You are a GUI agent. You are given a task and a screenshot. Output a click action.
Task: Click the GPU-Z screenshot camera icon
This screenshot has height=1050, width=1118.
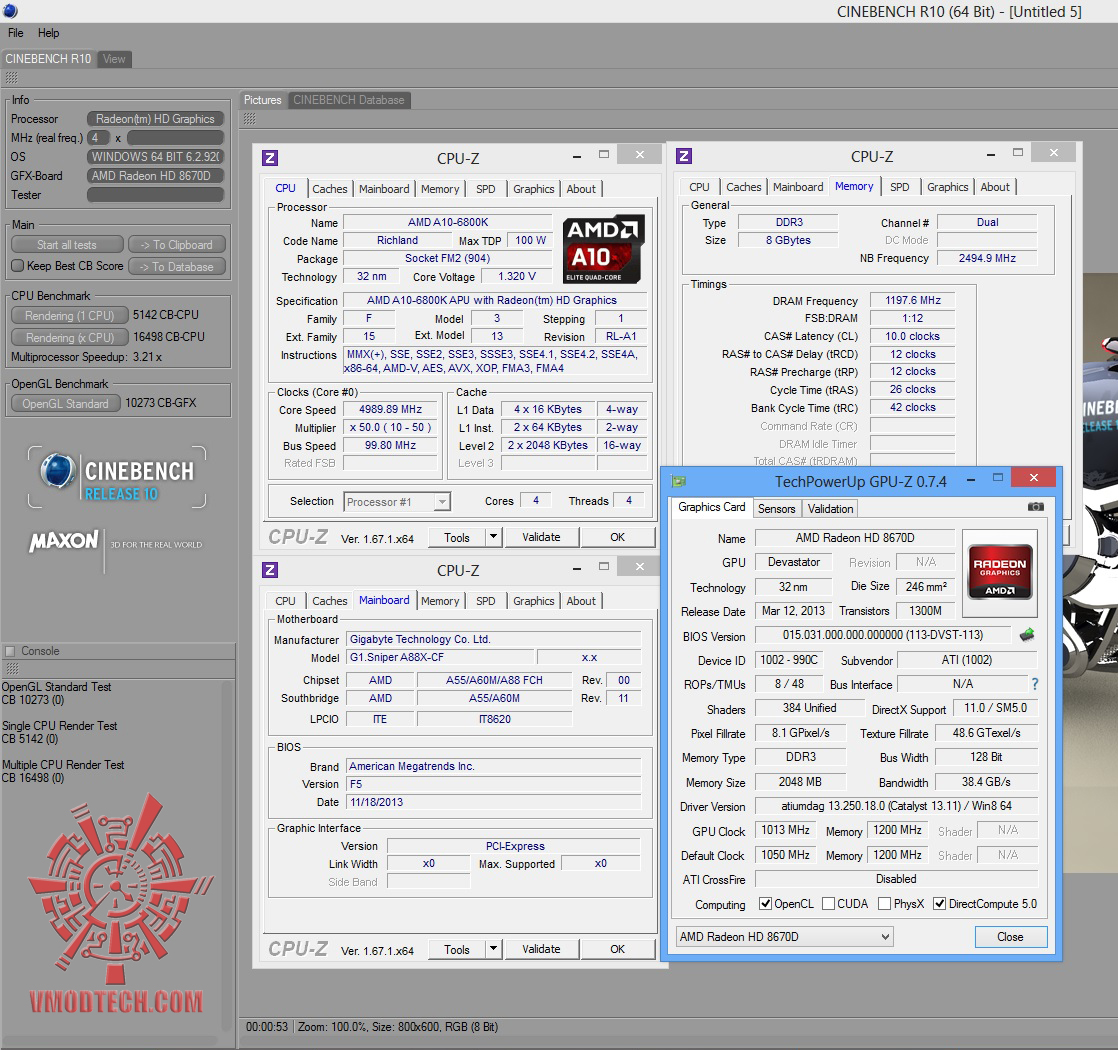(1036, 507)
